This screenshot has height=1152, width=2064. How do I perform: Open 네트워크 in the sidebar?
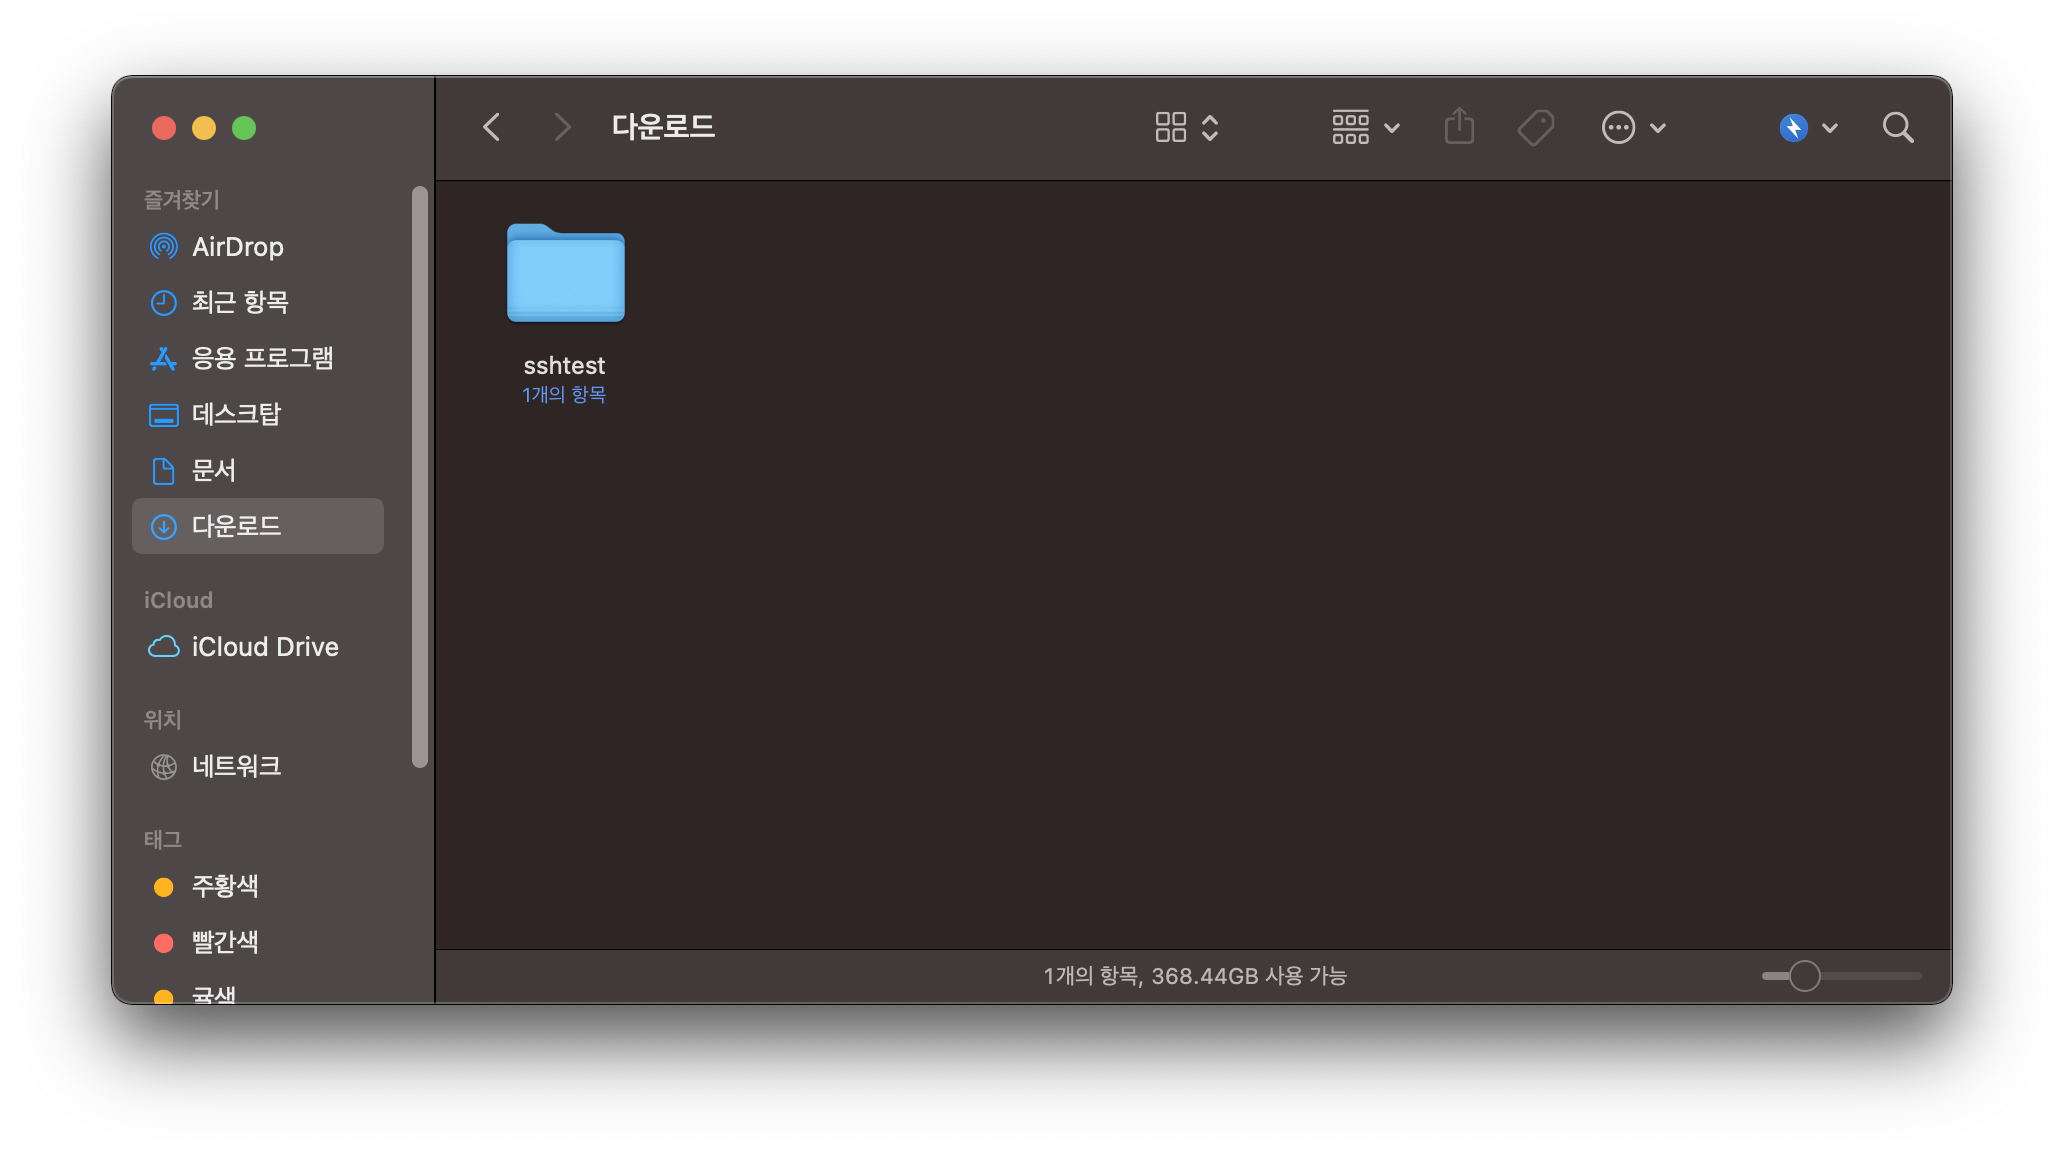pyautogui.click(x=236, y=766)
